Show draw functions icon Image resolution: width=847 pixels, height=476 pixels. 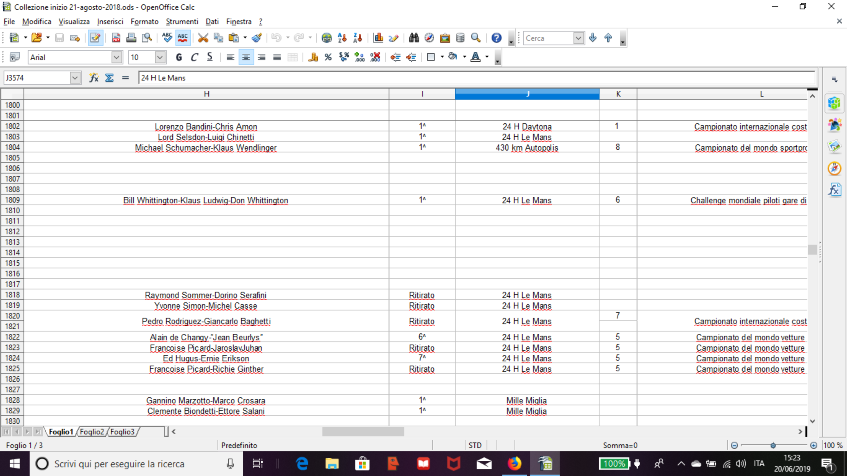pos(393,38)
